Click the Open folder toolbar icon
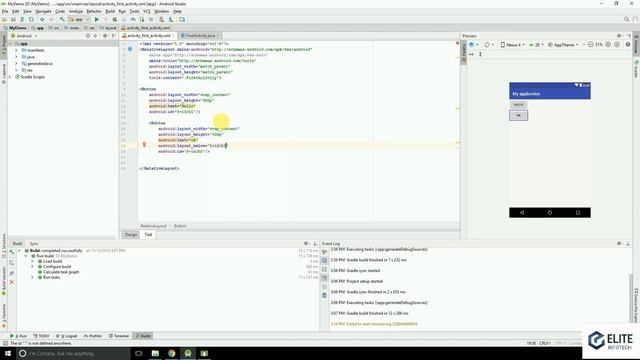Screen dimensions: 640x360 (x=4, y=20)
